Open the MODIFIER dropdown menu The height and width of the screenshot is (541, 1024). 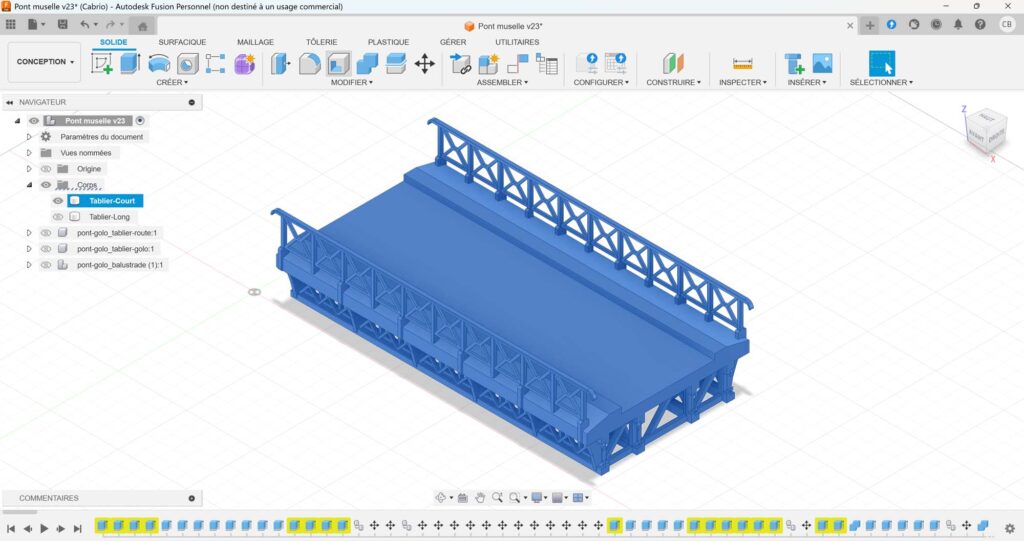(x=352, y=83)
